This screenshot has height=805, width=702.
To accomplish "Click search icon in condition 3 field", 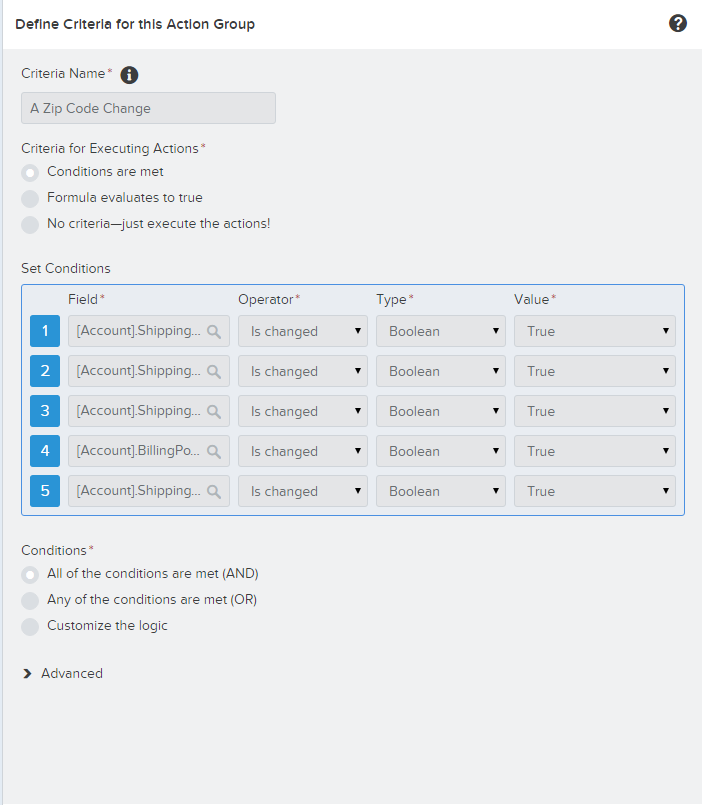I will (x=214, y=411).
